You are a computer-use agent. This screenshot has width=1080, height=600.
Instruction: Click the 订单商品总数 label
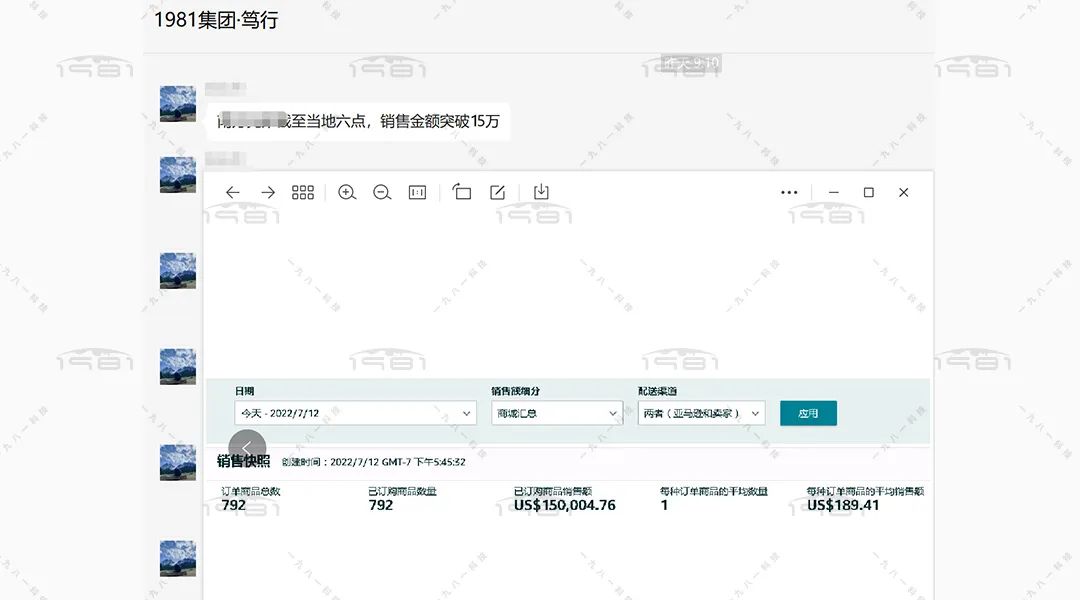(251, 491)
